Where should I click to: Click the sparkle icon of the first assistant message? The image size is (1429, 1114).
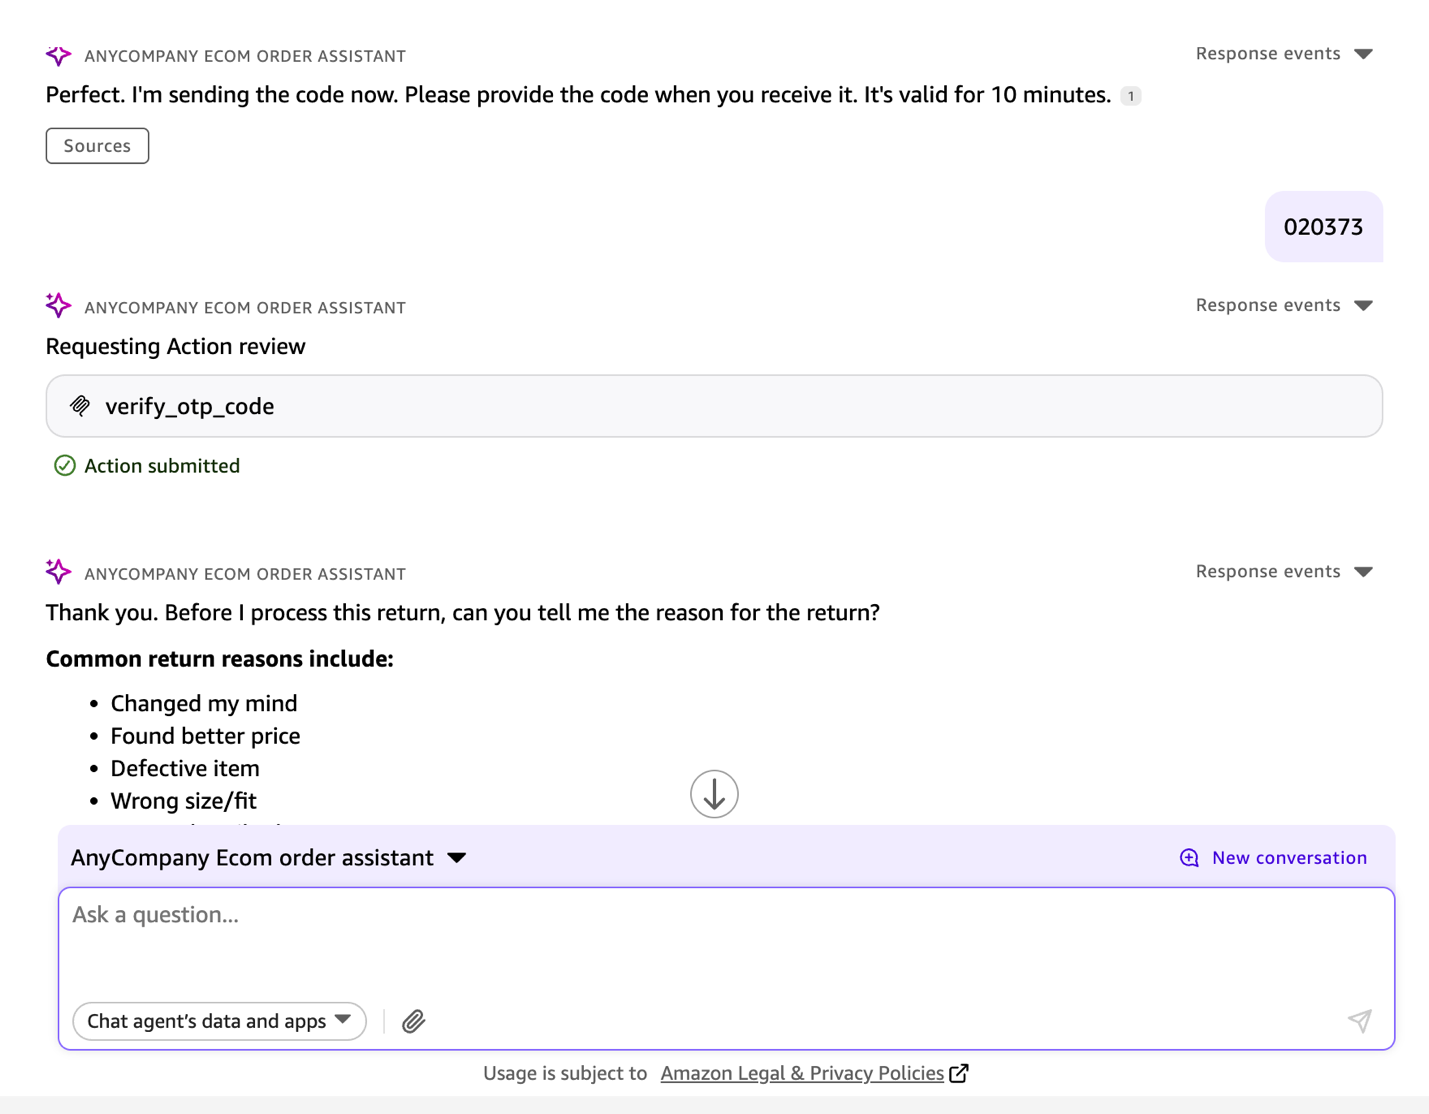point(59,55)
